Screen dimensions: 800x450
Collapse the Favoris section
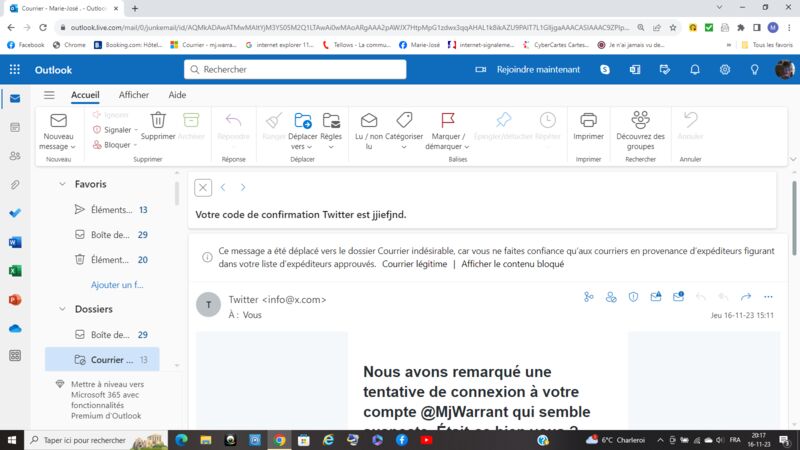tap(62, 184)
